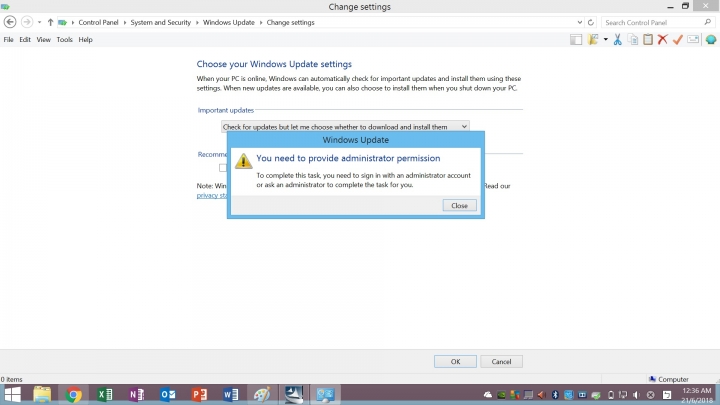Image resolution: width=720 pixels, height=405 pixels.
Task: Select Windows Update breadcrumb
Action: tap(229, 22)
